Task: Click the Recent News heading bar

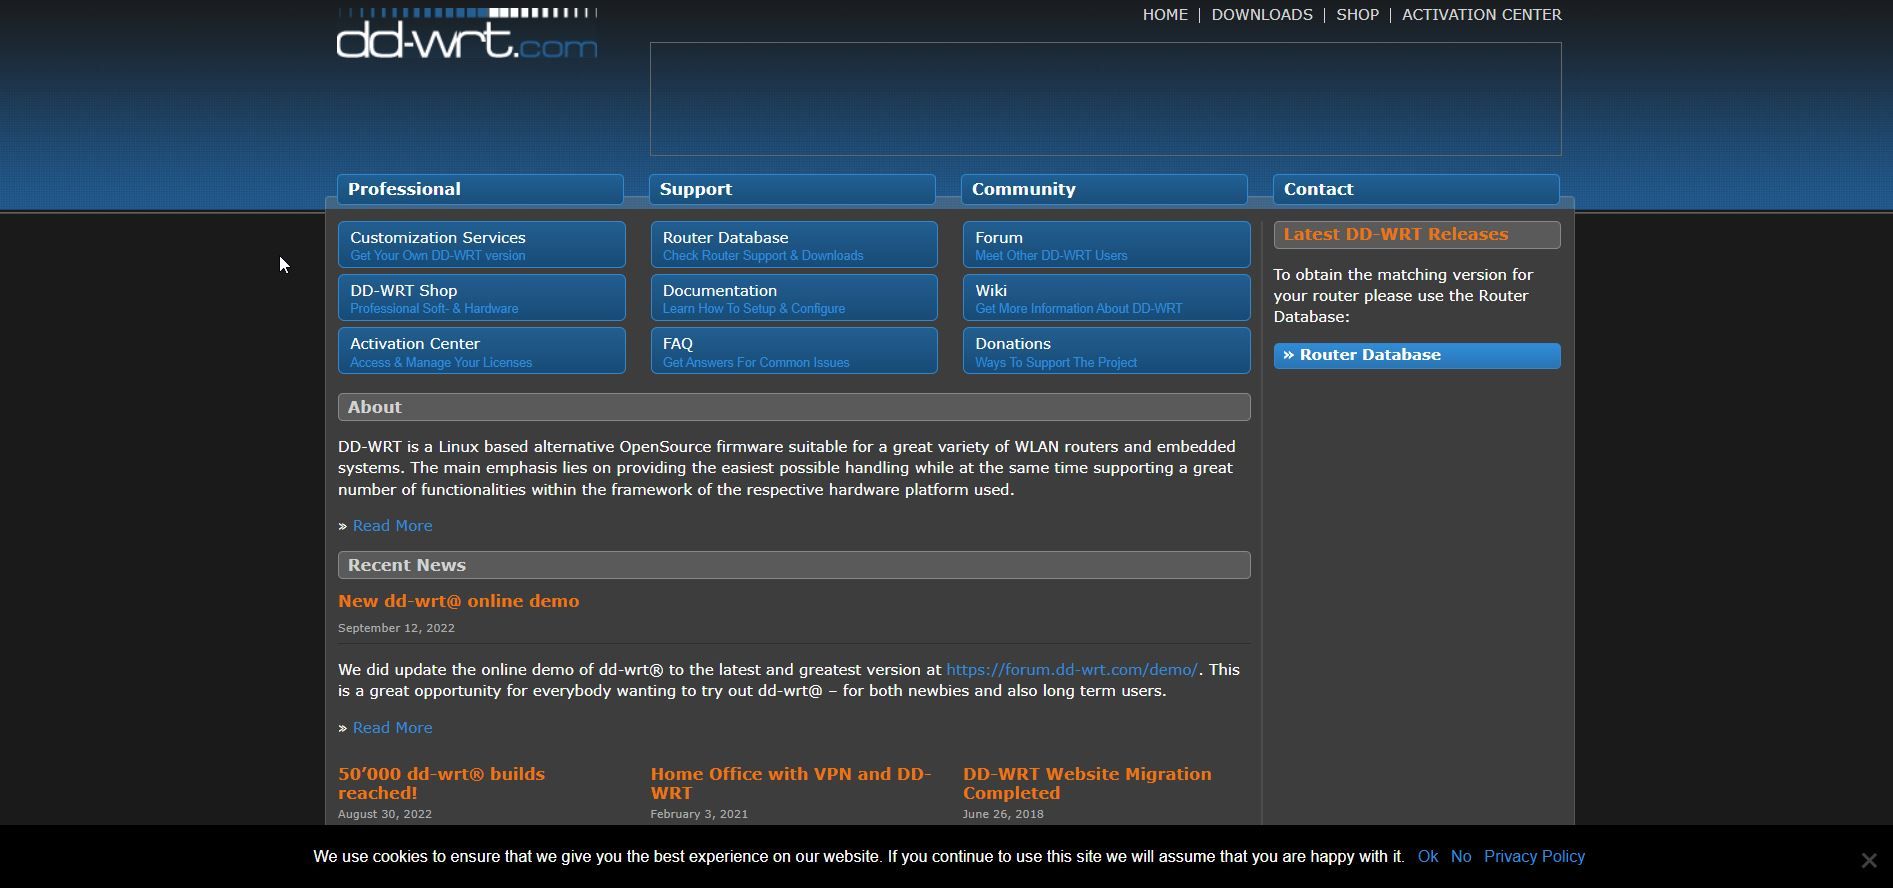Action: tap(794, 565)
